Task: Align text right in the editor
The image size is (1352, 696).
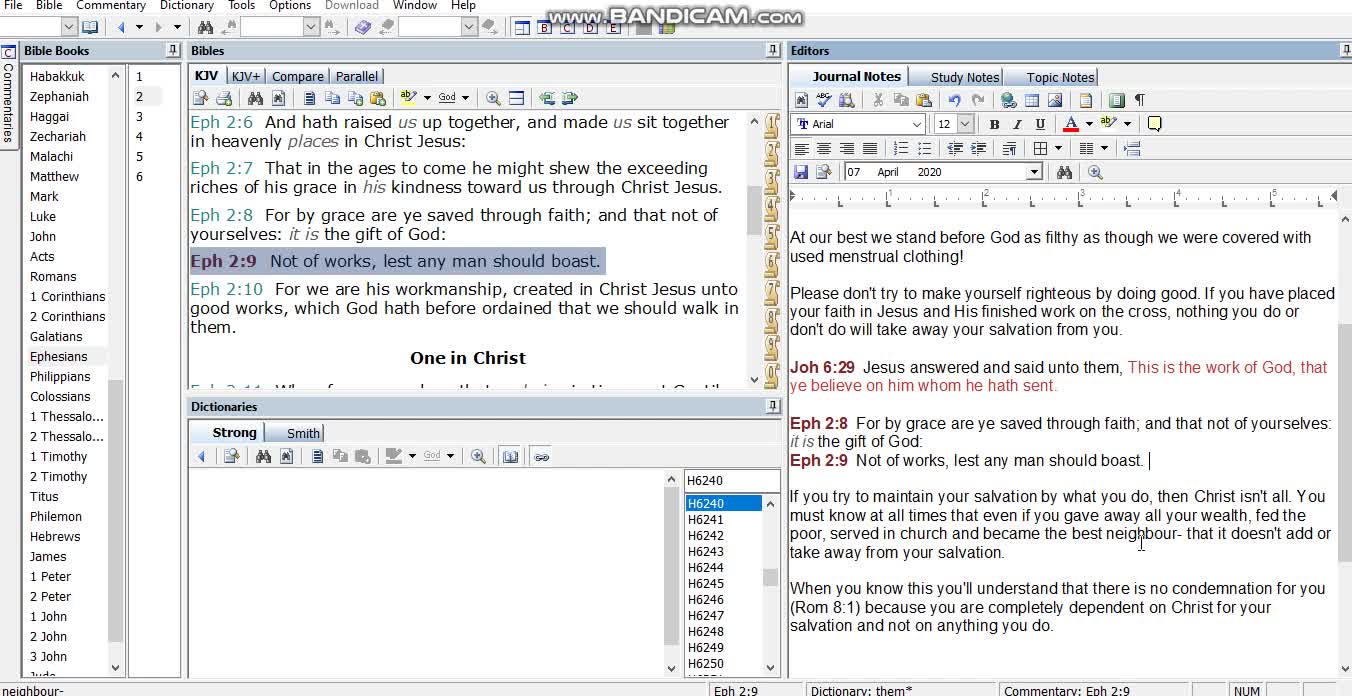Action: pos(847,148)
